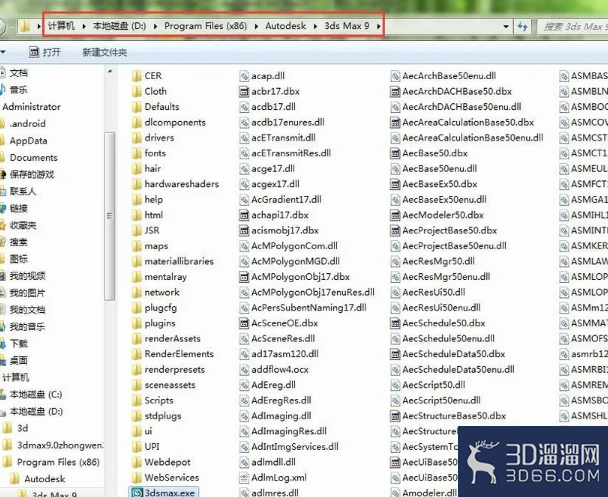Open the mentalray folder icon

click(x=136, y=277)
